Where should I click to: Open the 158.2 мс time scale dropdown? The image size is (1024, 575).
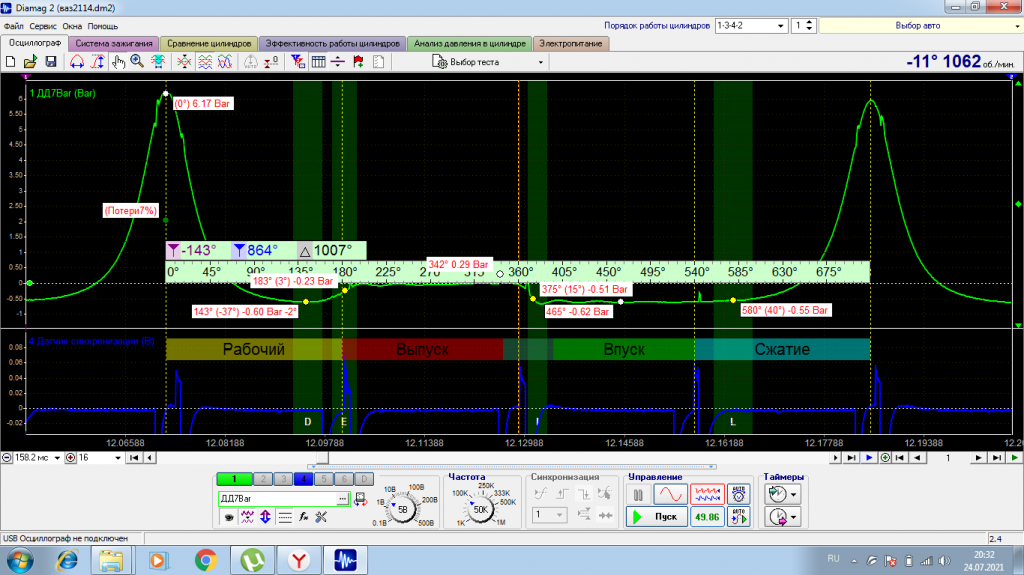pyautogui.click(x=57, y=458)
